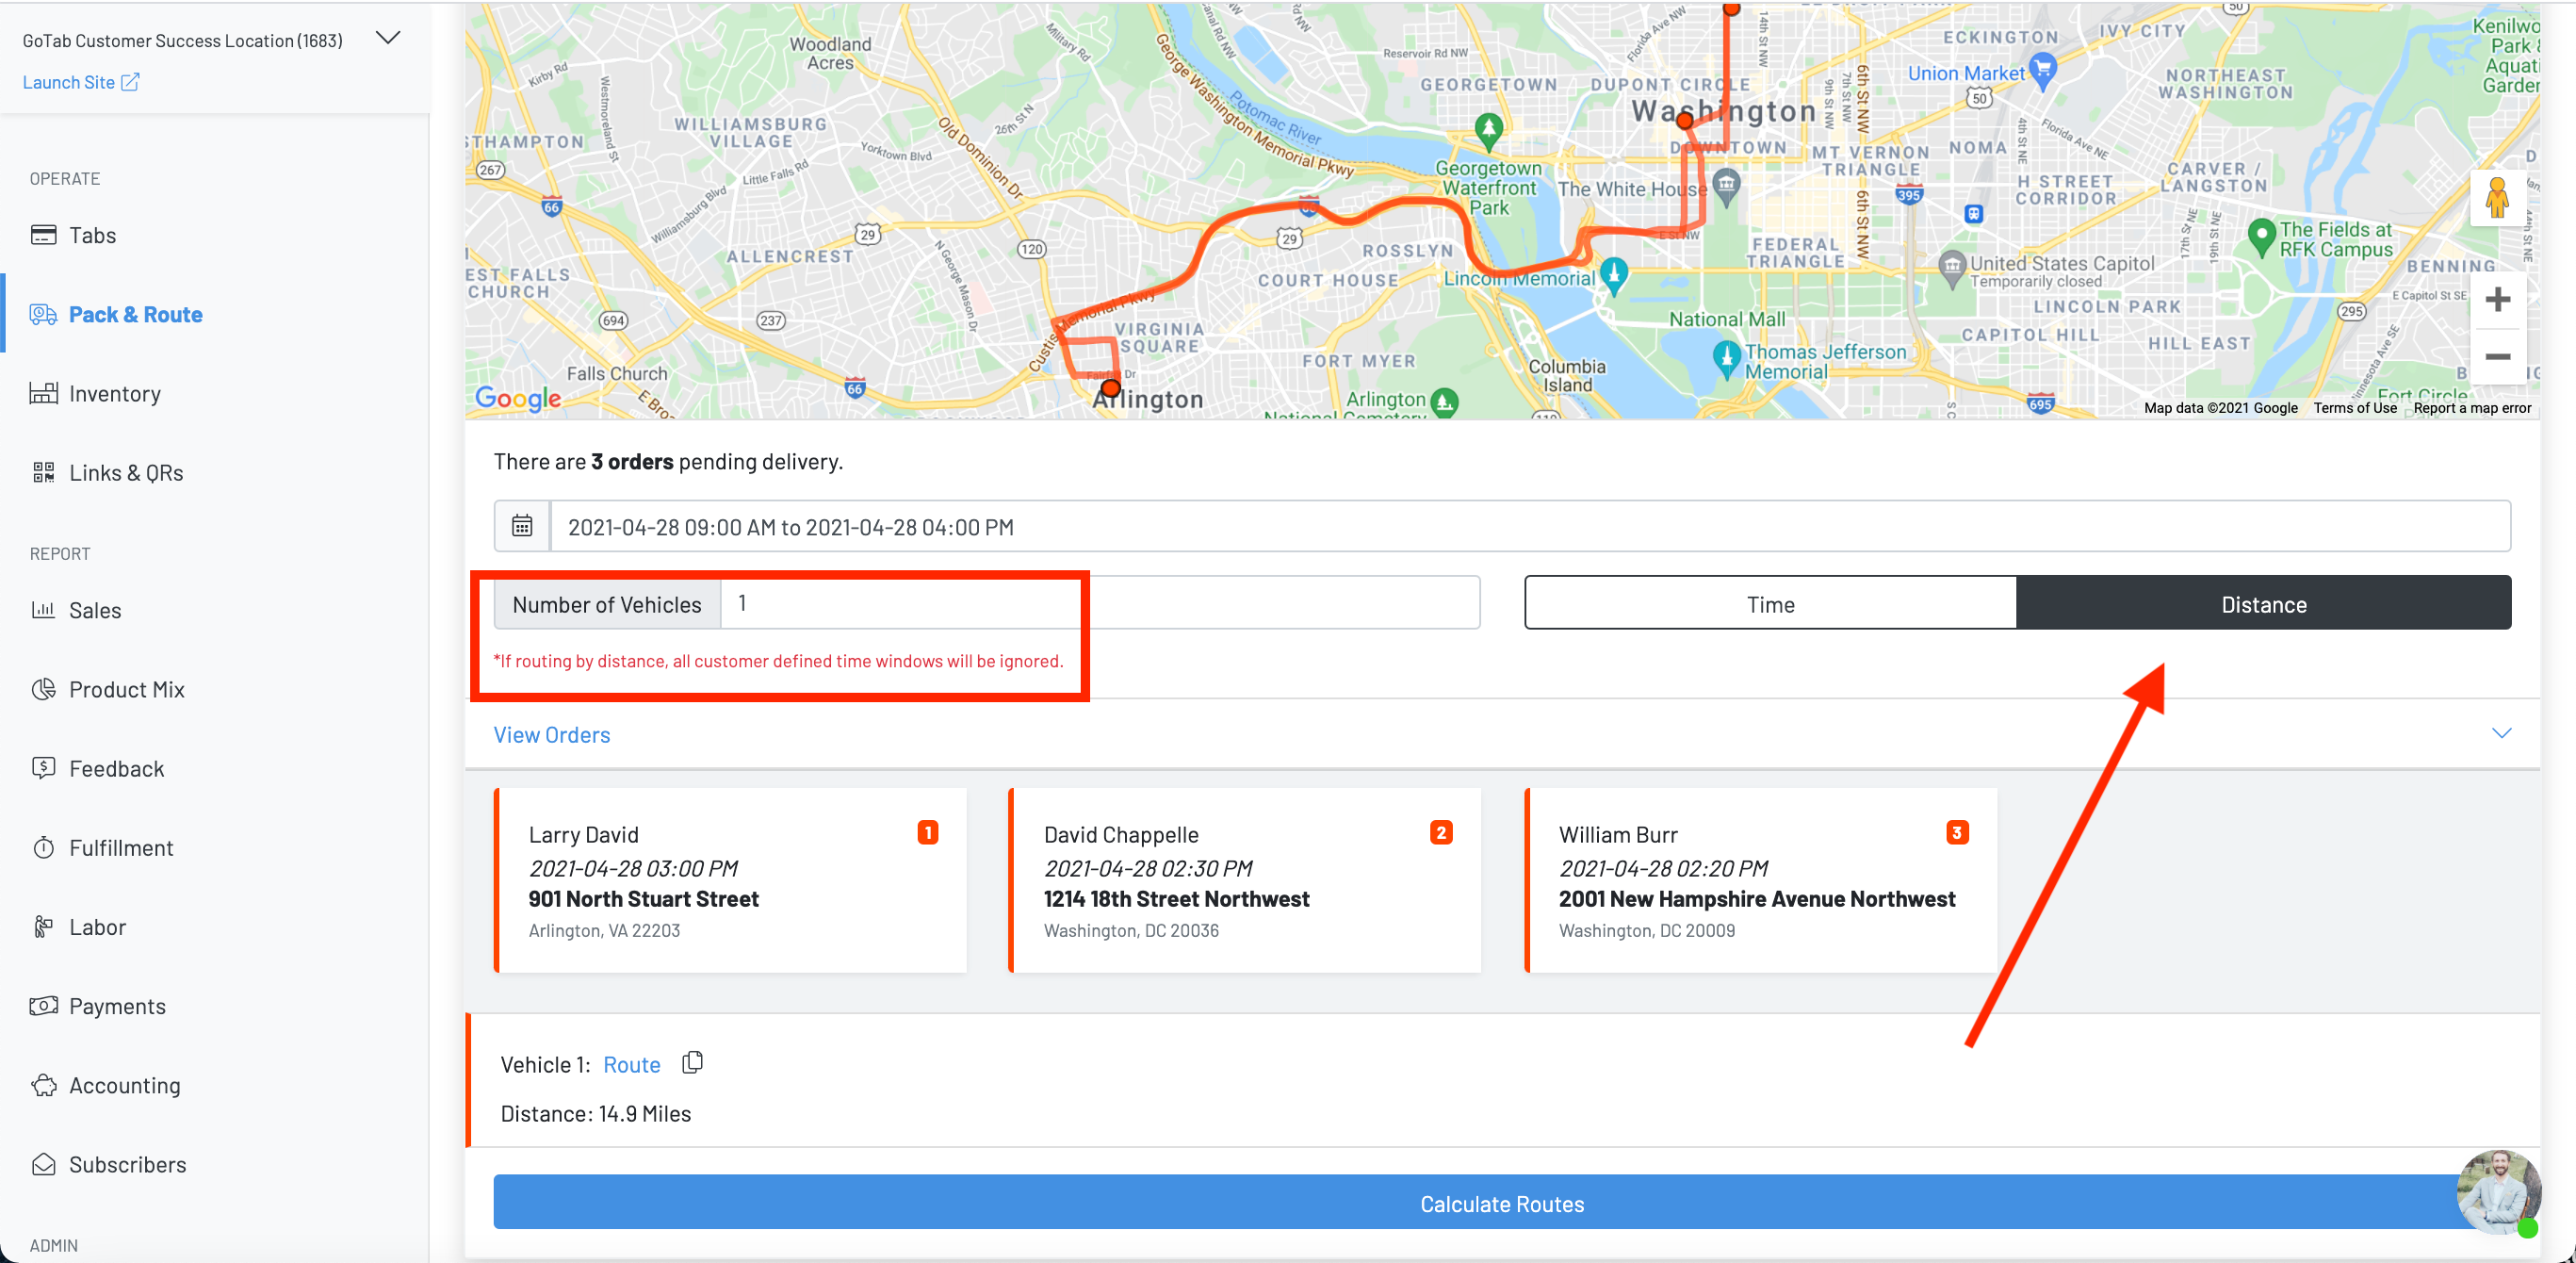This screenshot has width=2576, height=1263.
Task: Toggle the View Orders panel label
Action: pyautogui.click(x=552, y=735)
